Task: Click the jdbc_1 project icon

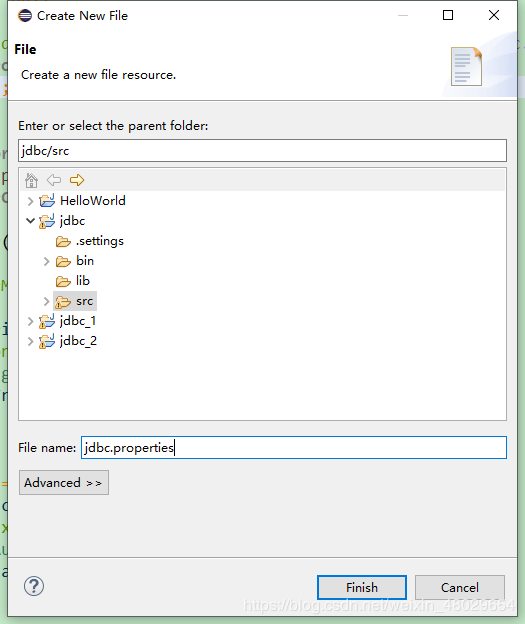Action: [47, 321]
